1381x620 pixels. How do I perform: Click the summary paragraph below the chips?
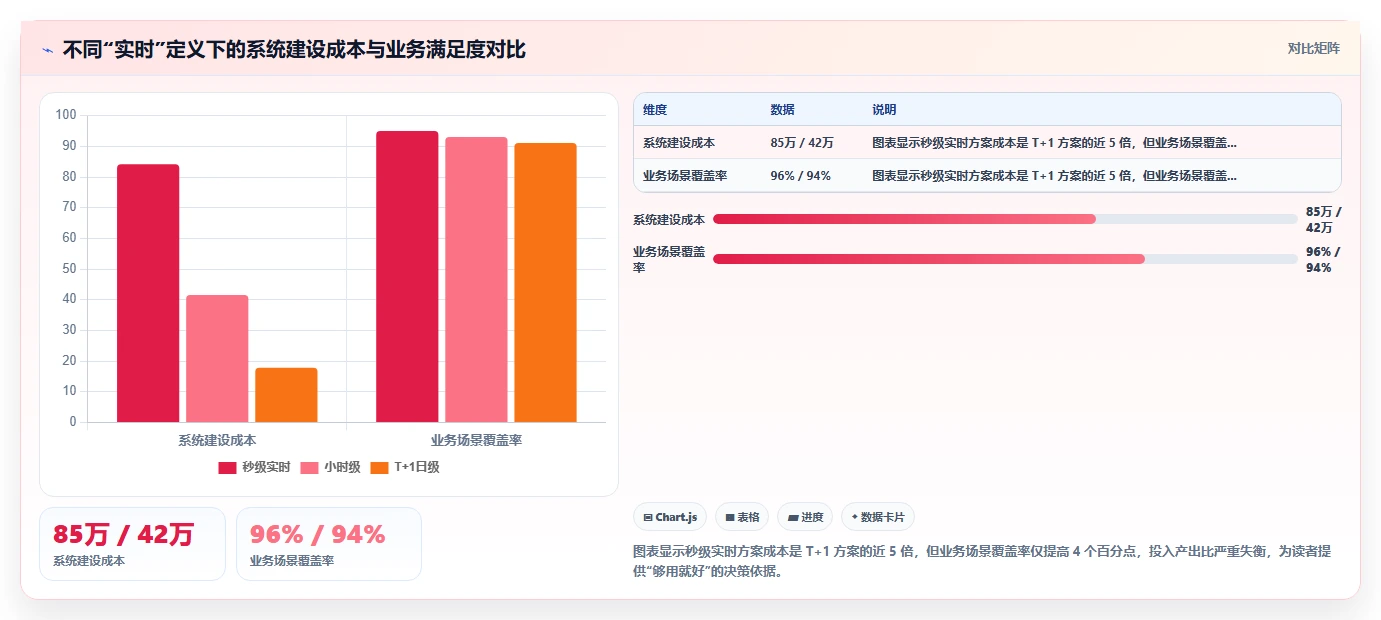982,563
